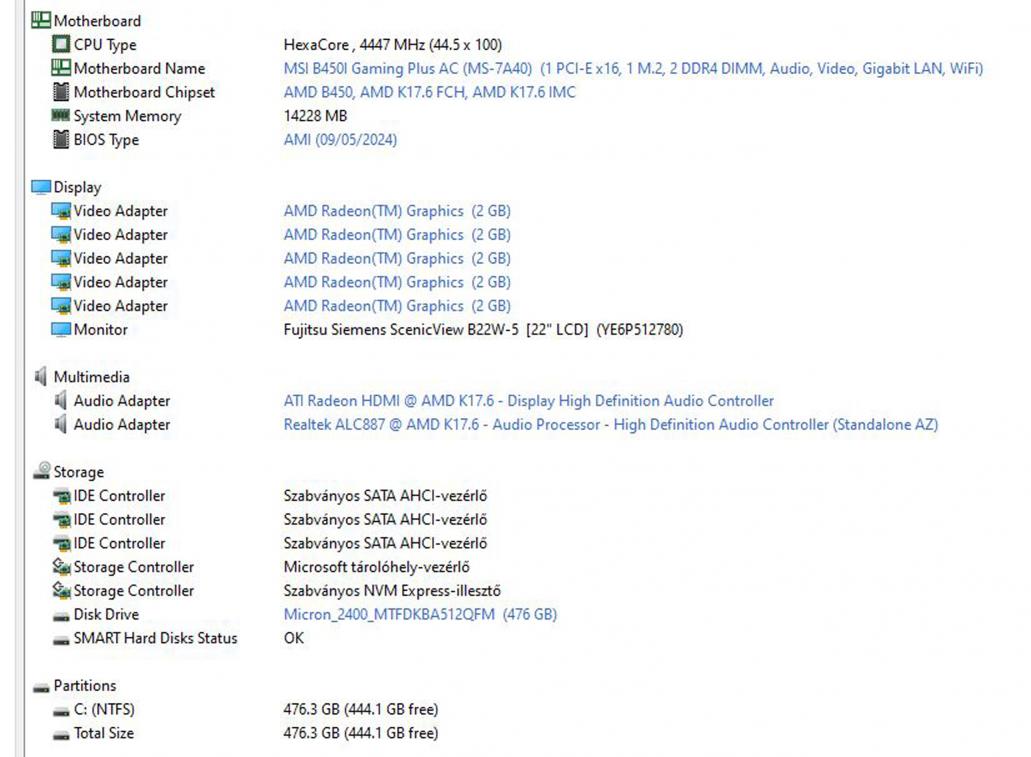Click the Multimedia speaker icon

[x=41, y=377]
